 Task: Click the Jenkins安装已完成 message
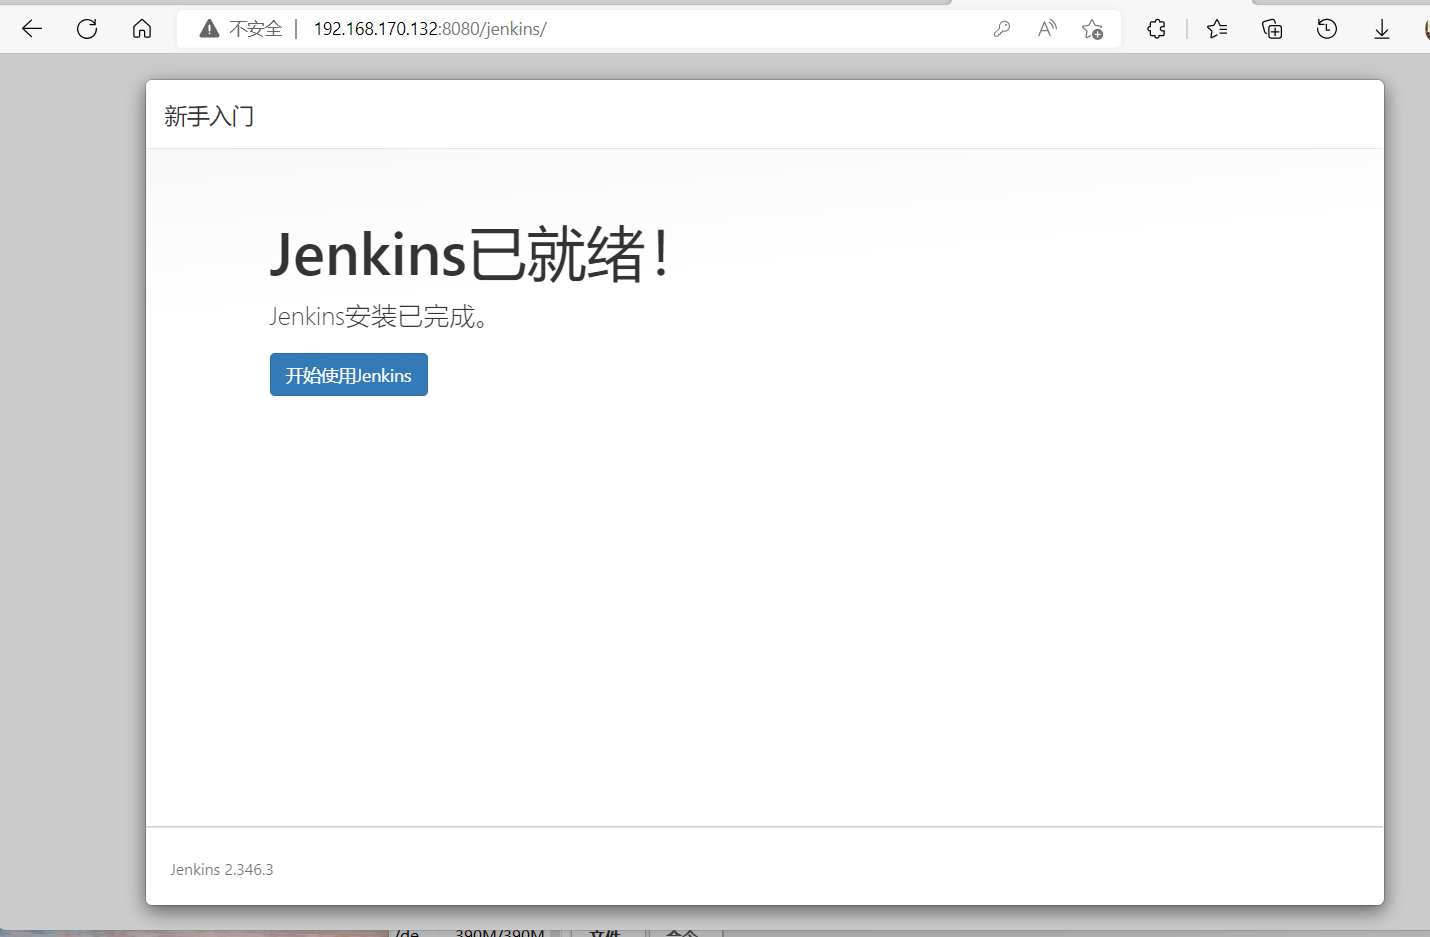pyautogui.click(x=379, y=317)
